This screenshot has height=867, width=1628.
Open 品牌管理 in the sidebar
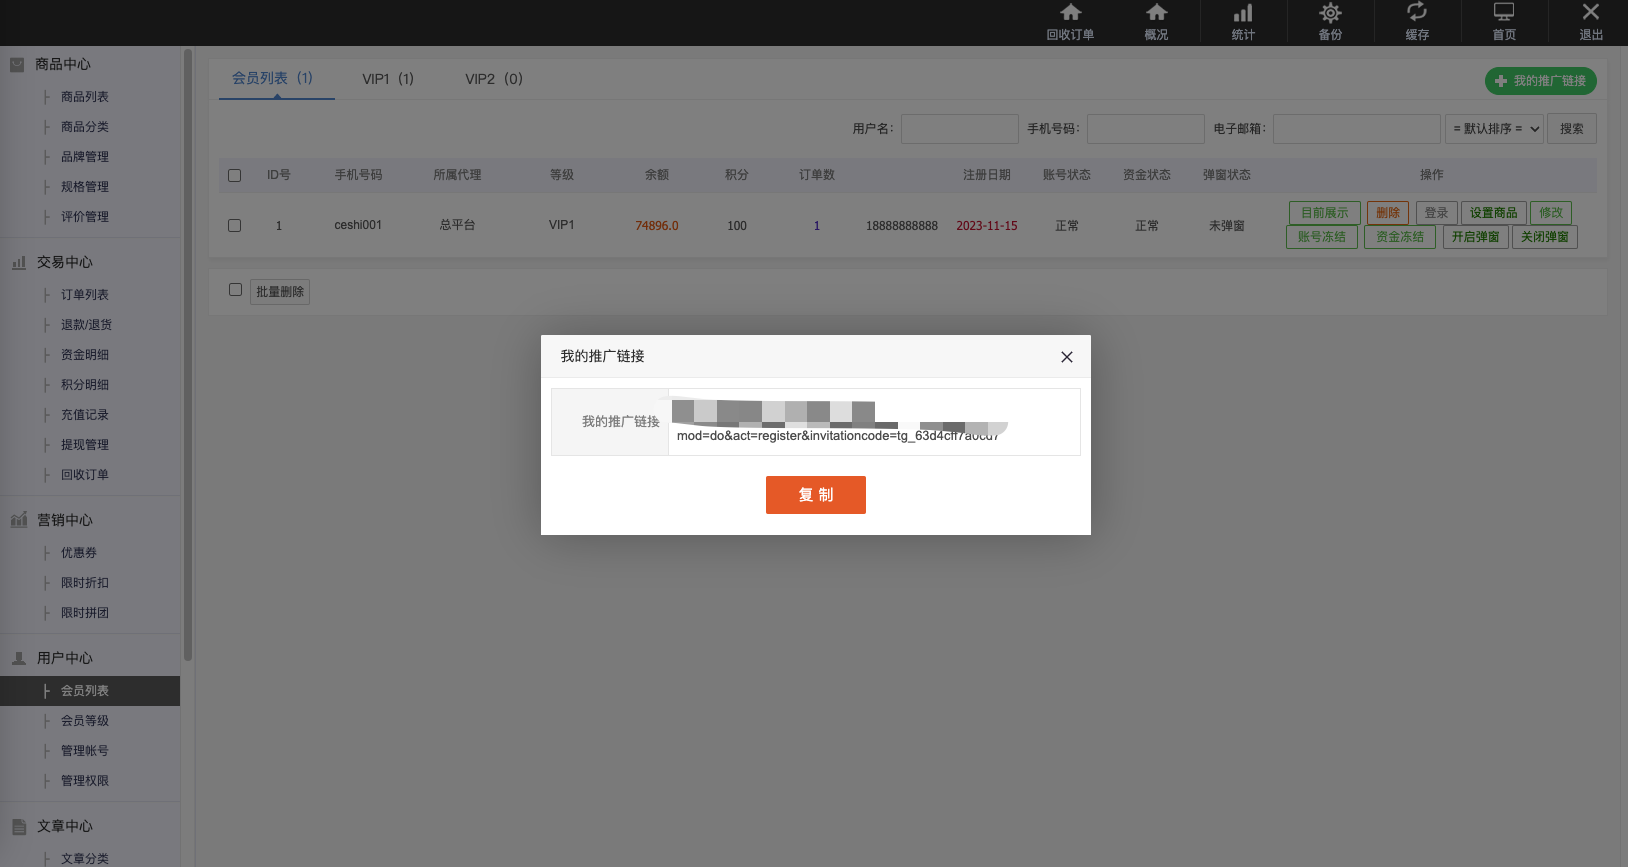tap(85, 157)
